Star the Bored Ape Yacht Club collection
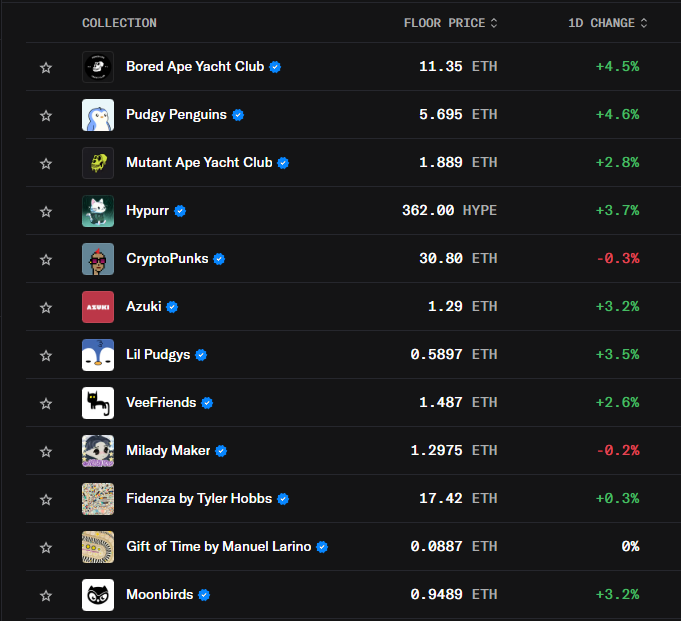The image size is (681, 621). pos(46,68)
